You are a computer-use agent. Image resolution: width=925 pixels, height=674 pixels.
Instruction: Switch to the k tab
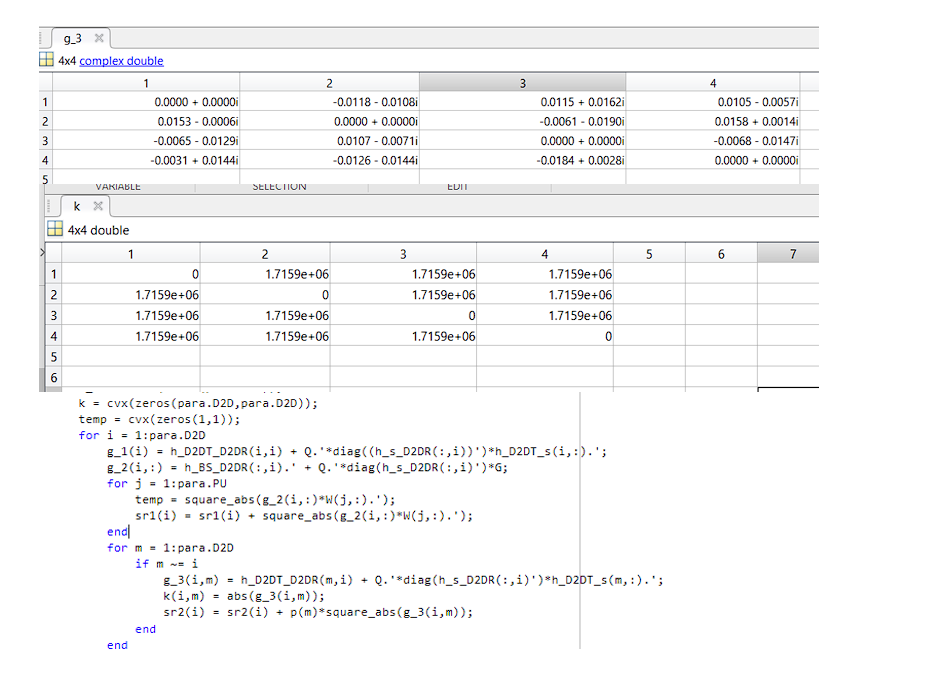pyautogui.click(x=77, y=206)
